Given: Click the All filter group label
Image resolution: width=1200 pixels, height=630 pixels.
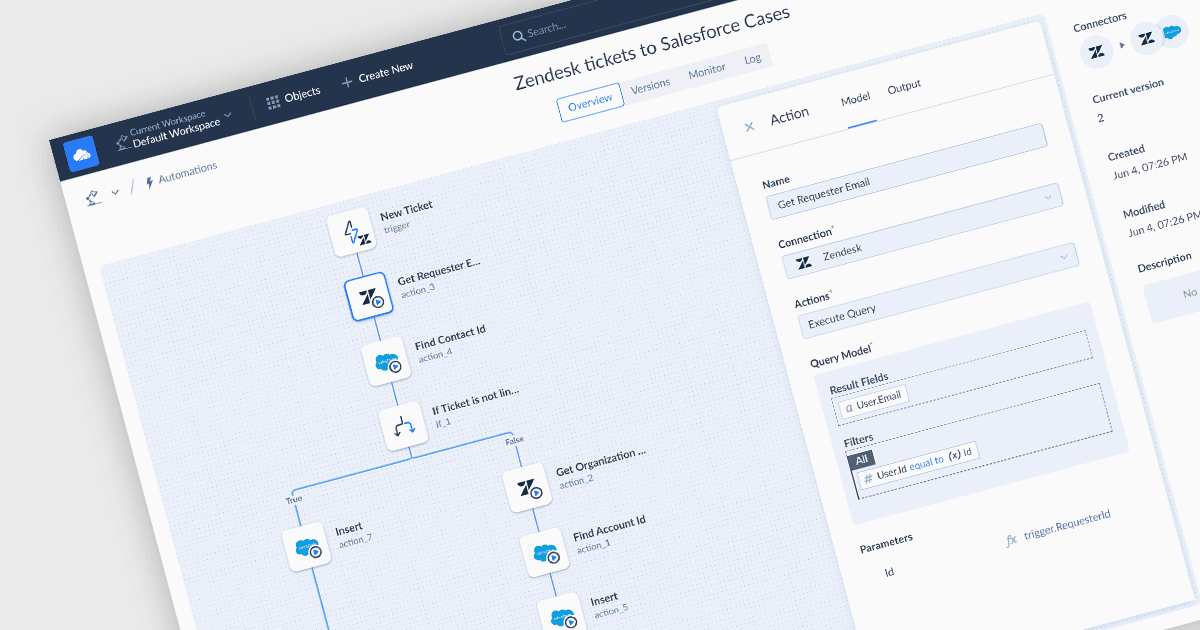Looking at the screenshot, I should pos(861,461).
